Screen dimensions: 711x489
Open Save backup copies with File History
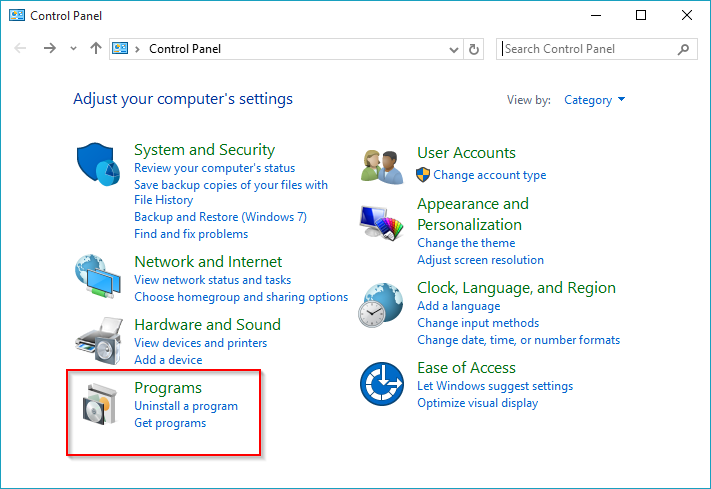click(231, 192)
